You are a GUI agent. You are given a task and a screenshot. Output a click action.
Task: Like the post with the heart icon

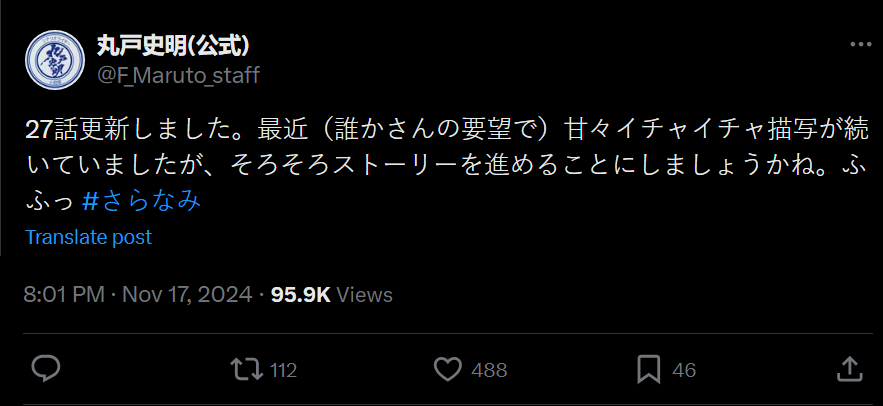coord(448,369)
